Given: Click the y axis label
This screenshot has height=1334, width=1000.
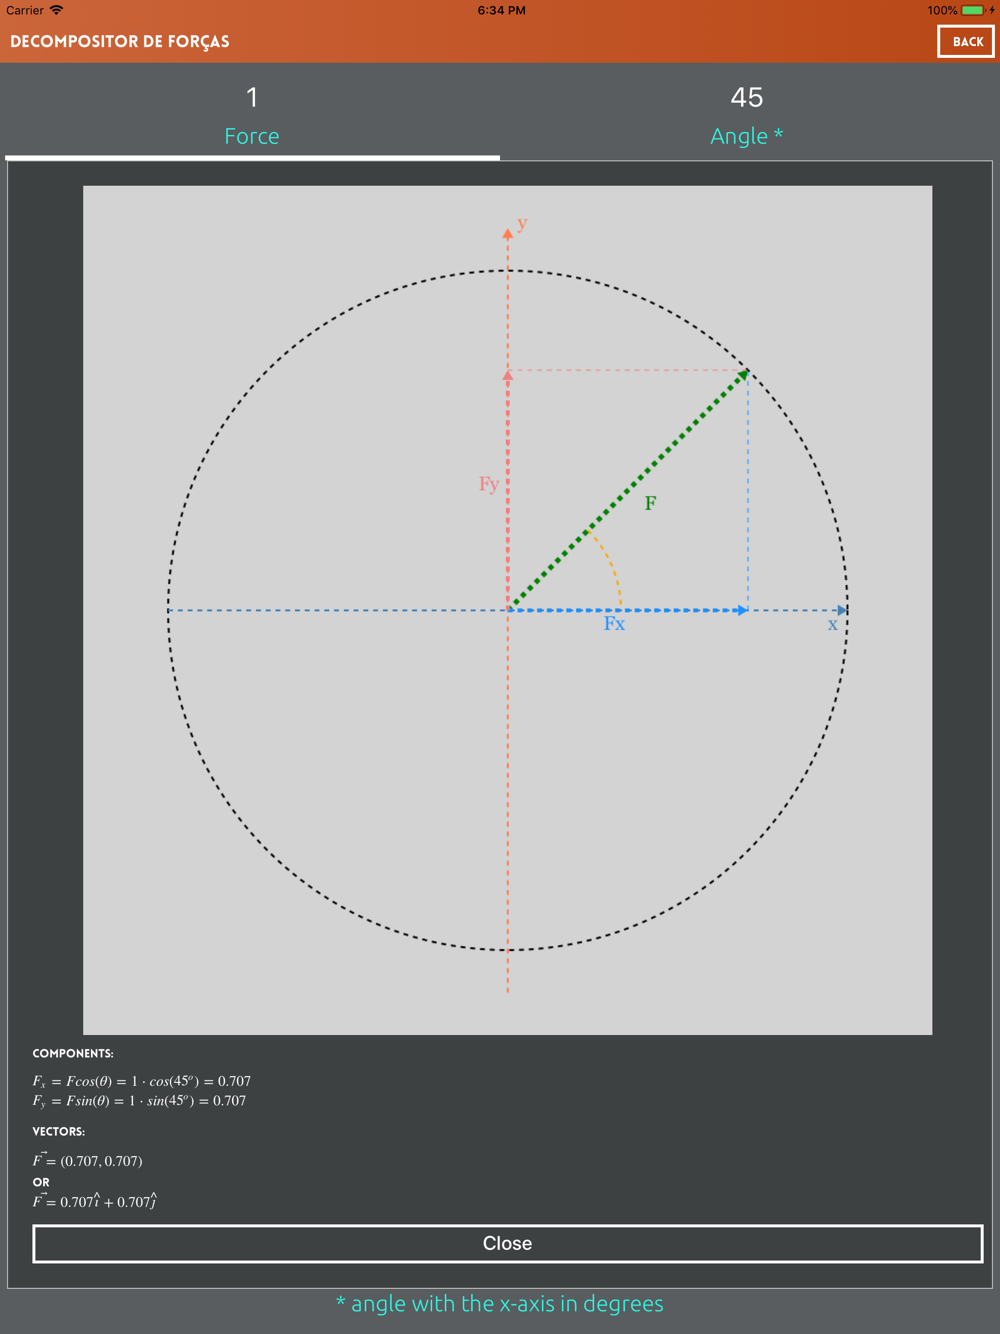Looking at the screenshot, I should click(x=522, y=223).
